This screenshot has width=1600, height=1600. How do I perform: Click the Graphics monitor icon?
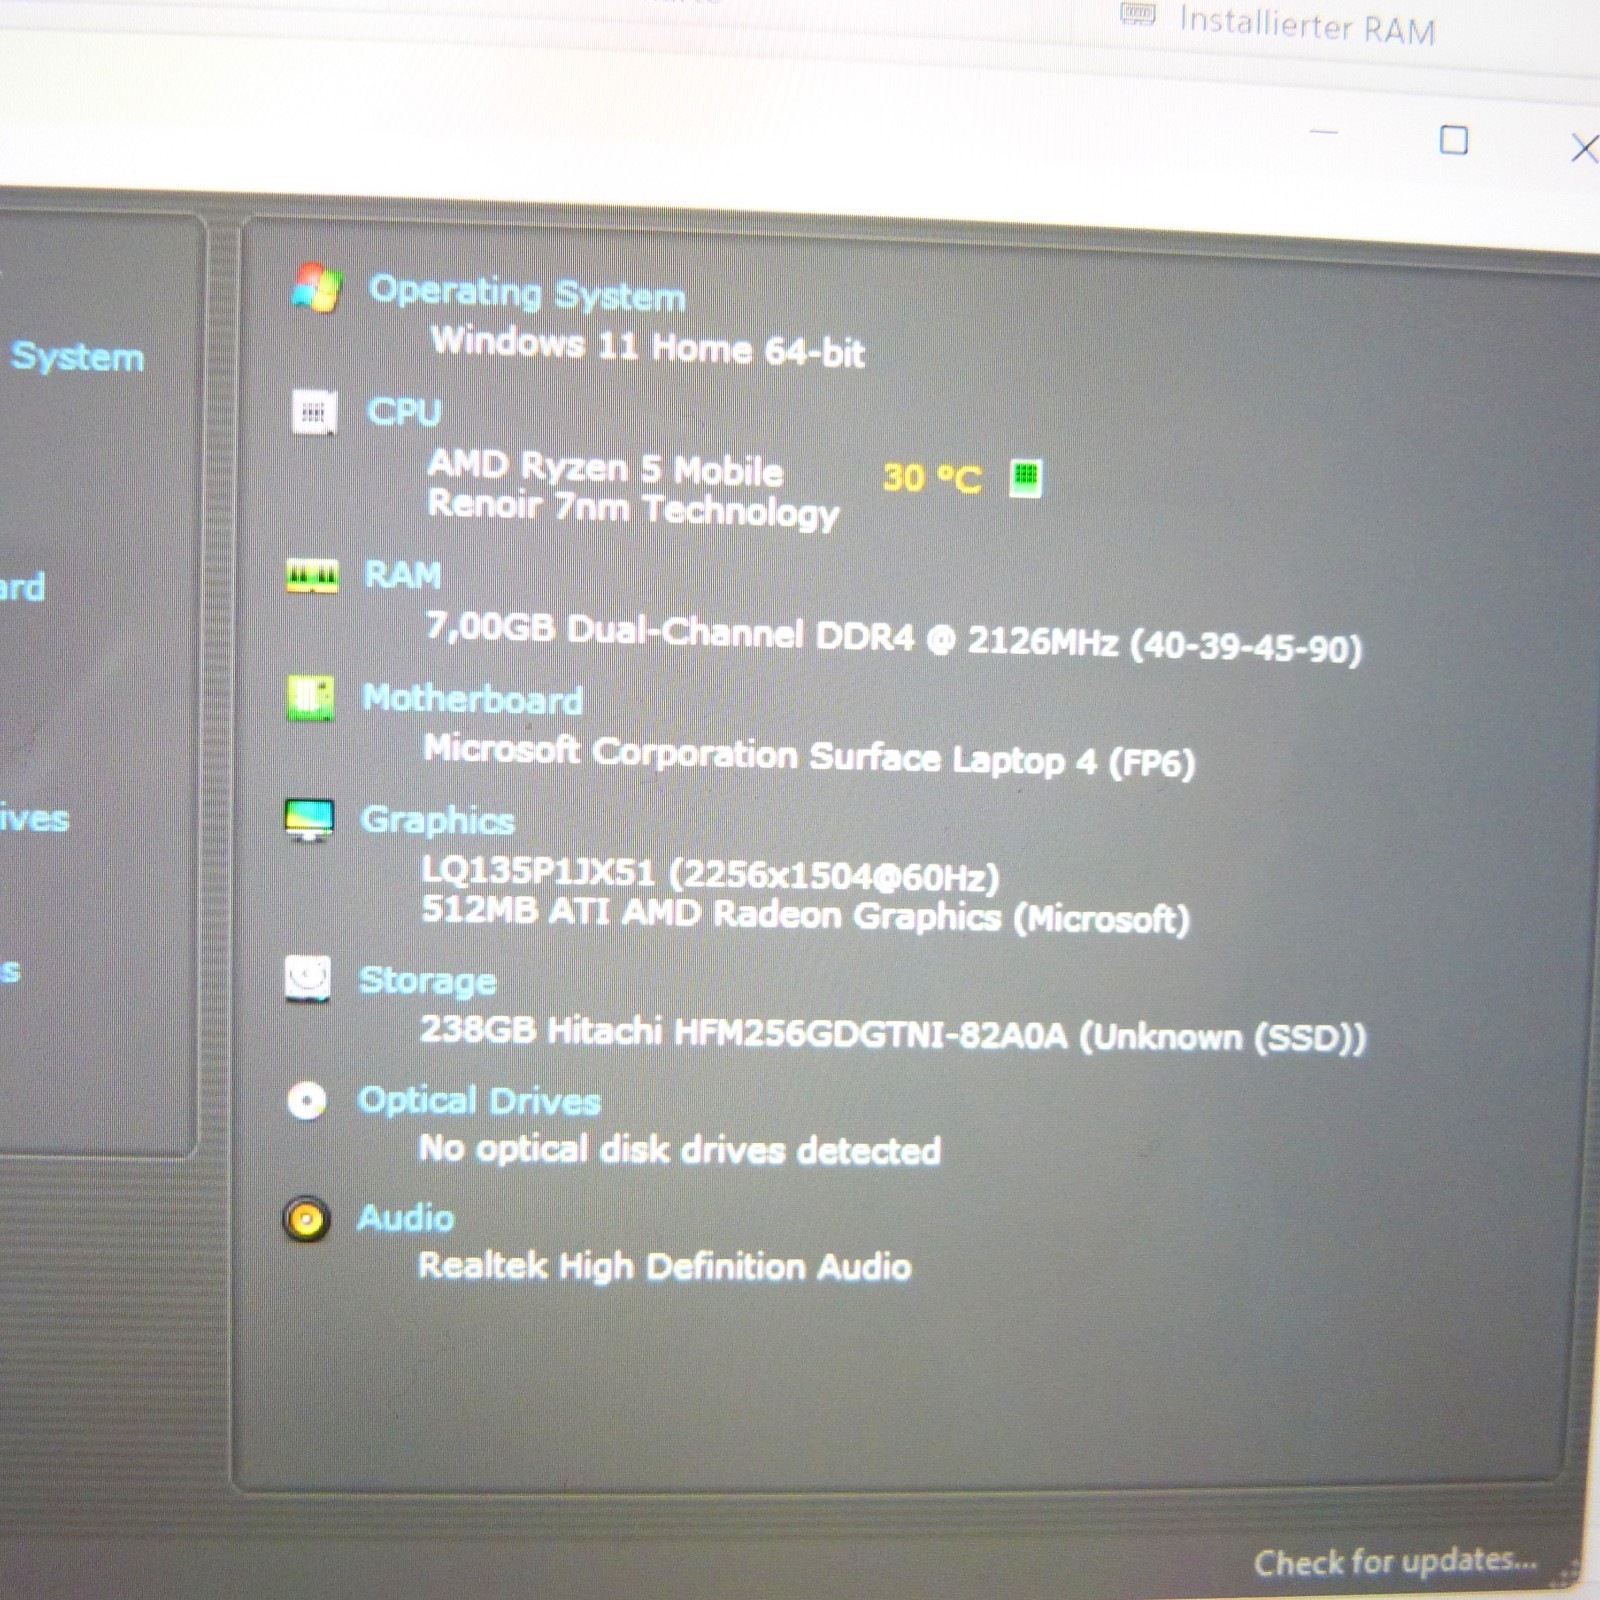click(x=309, y=820)
